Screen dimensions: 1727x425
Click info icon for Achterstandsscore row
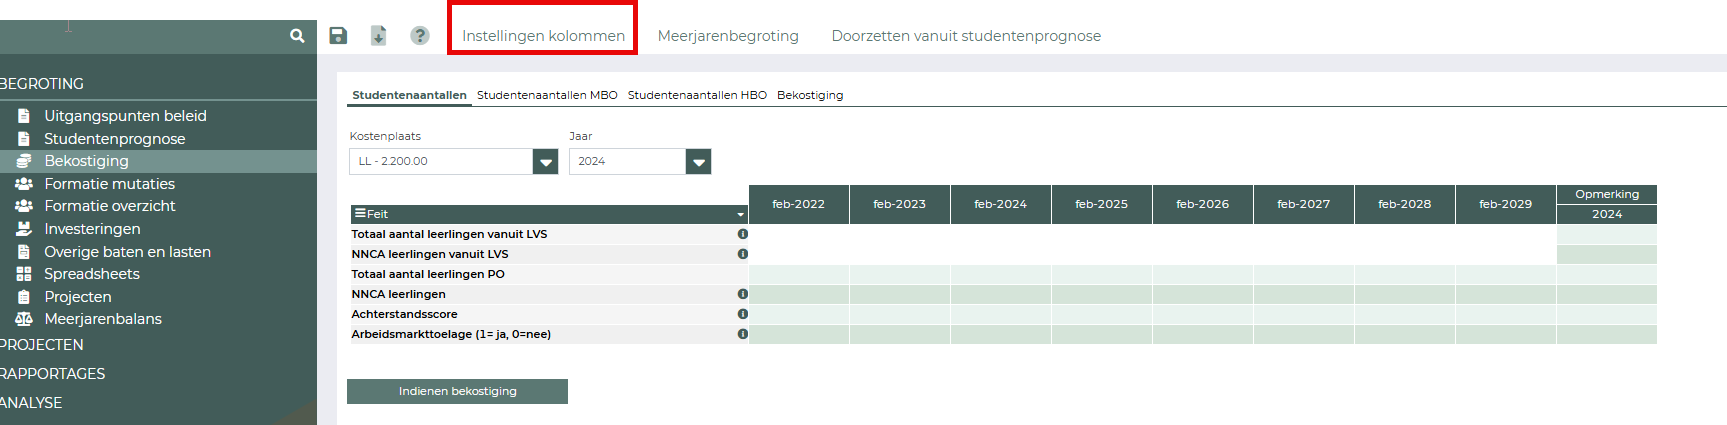pyautogui.click(x=743, y=314)
